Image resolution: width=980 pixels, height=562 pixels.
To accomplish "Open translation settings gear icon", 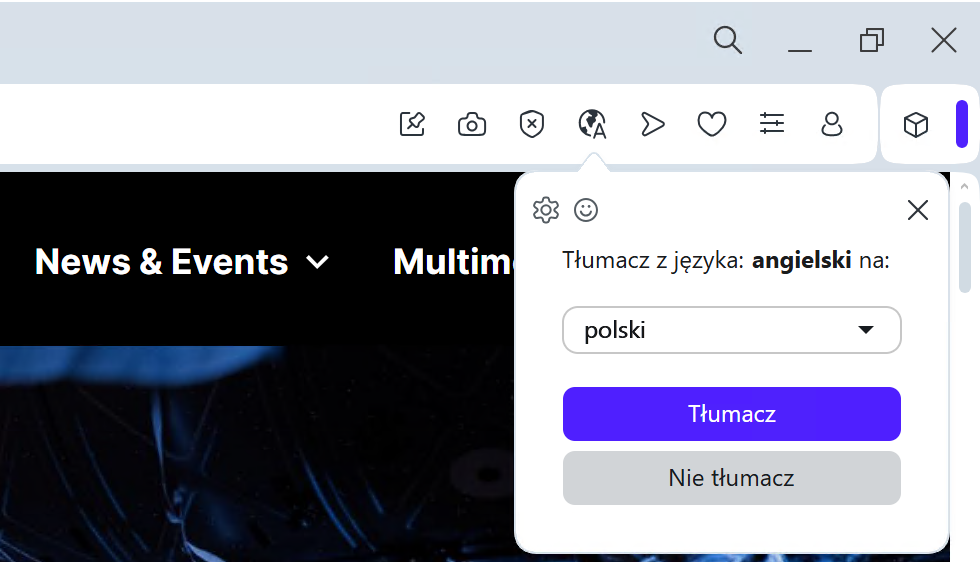I will point(546,210).
